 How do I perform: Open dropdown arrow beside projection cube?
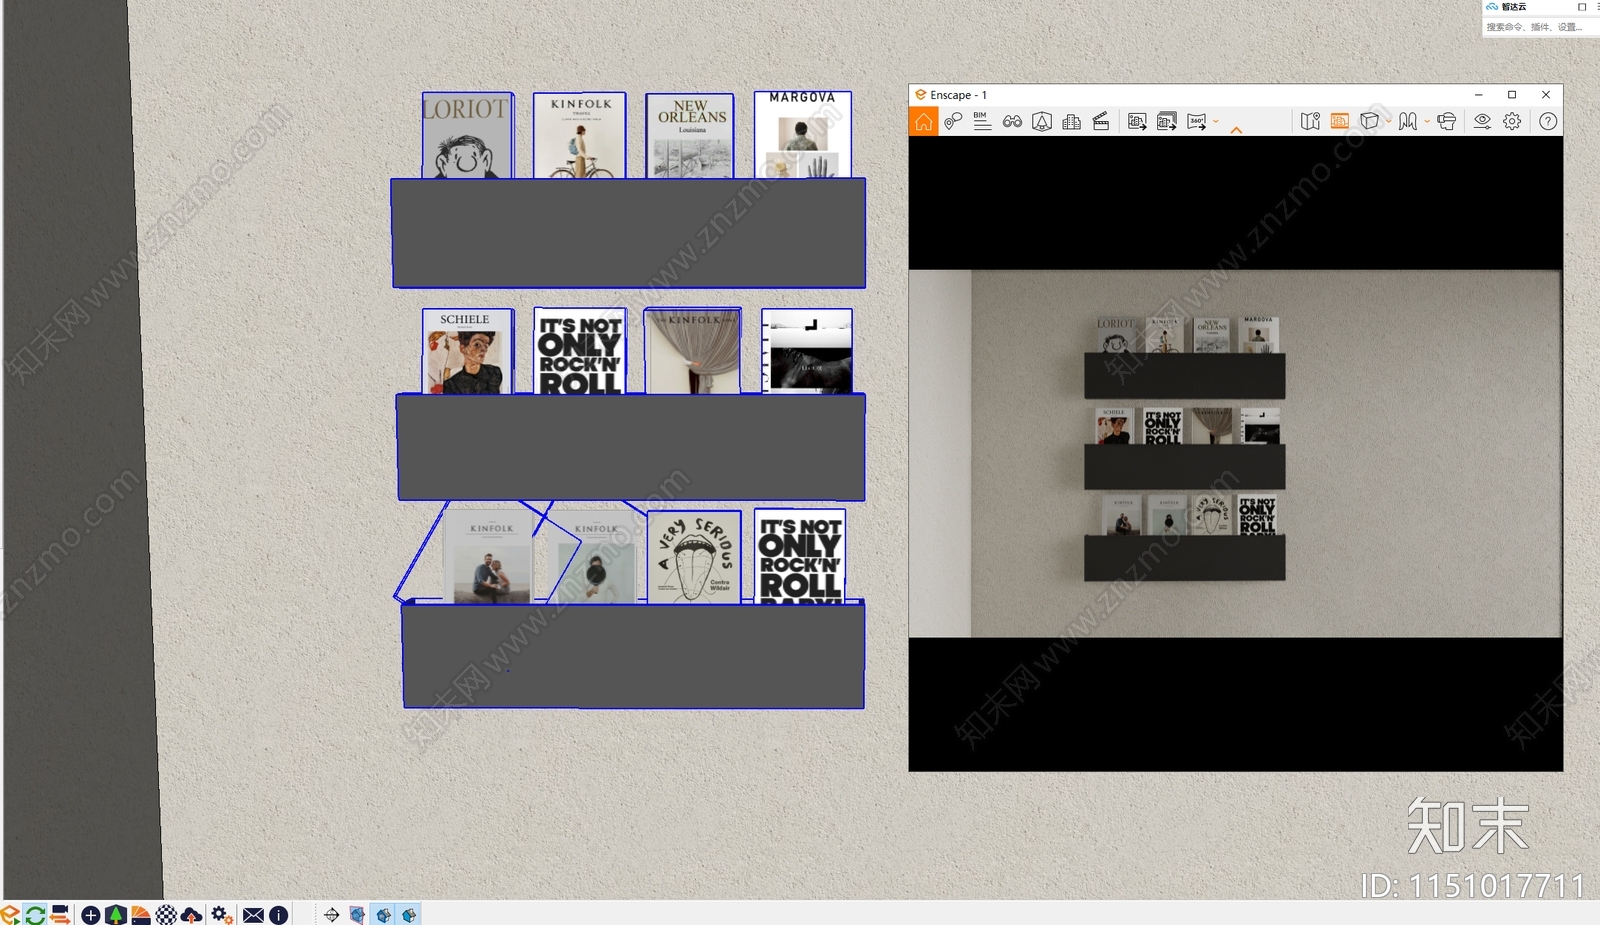coord(1388,121)
